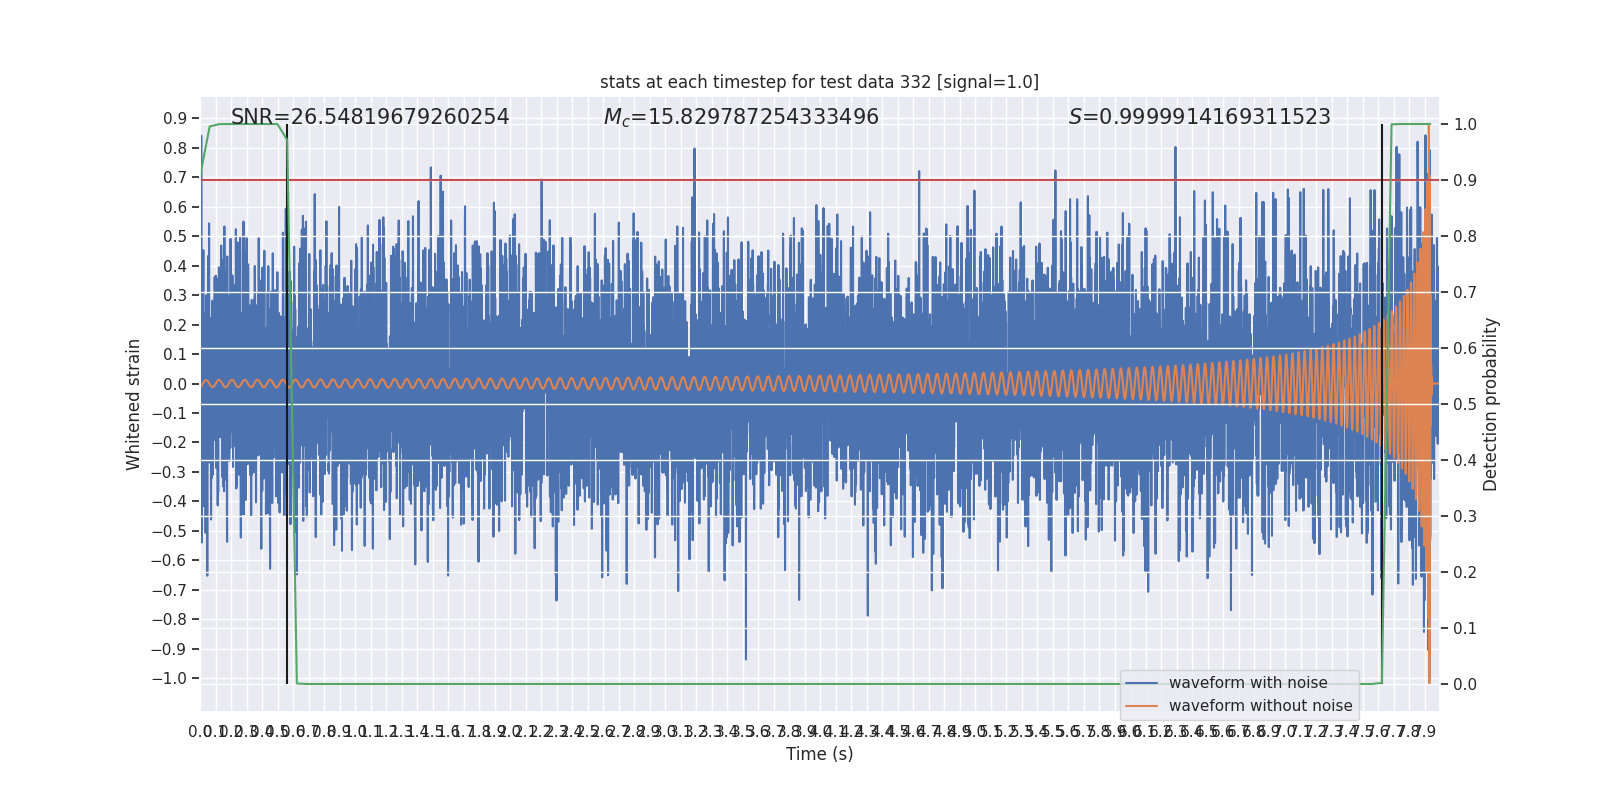Click the blue legend line for waveform with noise
Viewport: 1600px width, 800px height.
(1141, 683)
